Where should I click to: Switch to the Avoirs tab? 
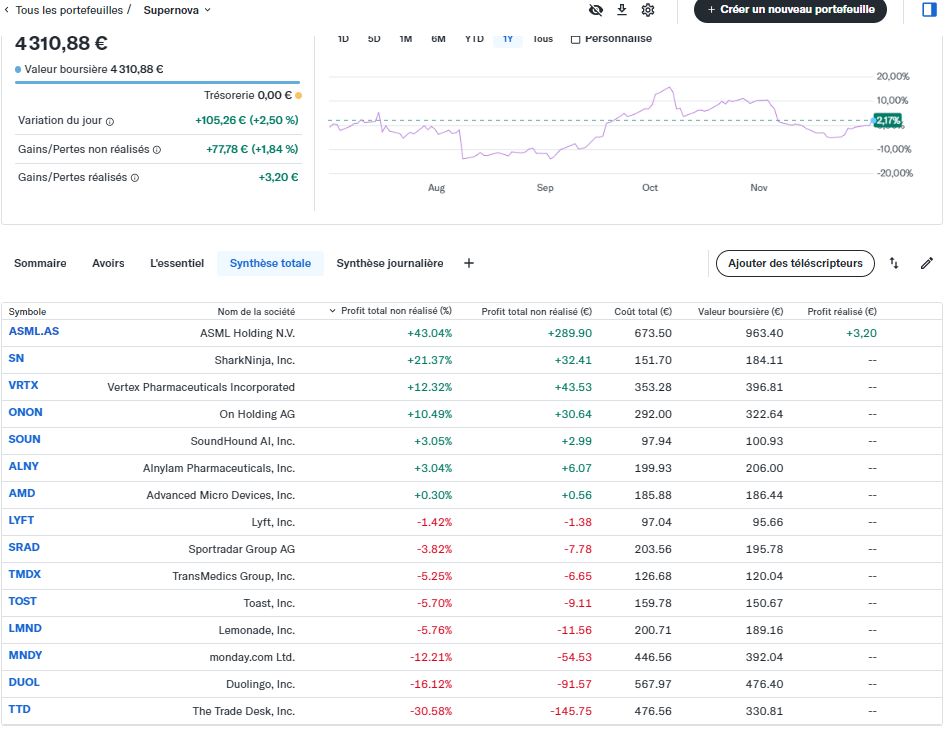point(108,263)
